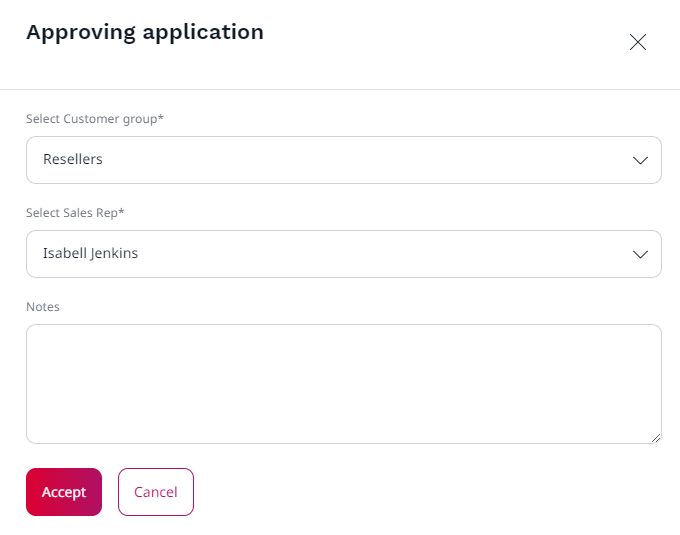Screen dimensions: 680x535
Task: Grab the Notes textarea resize handle
Action: pyautogui.click(x=656, y=438)
